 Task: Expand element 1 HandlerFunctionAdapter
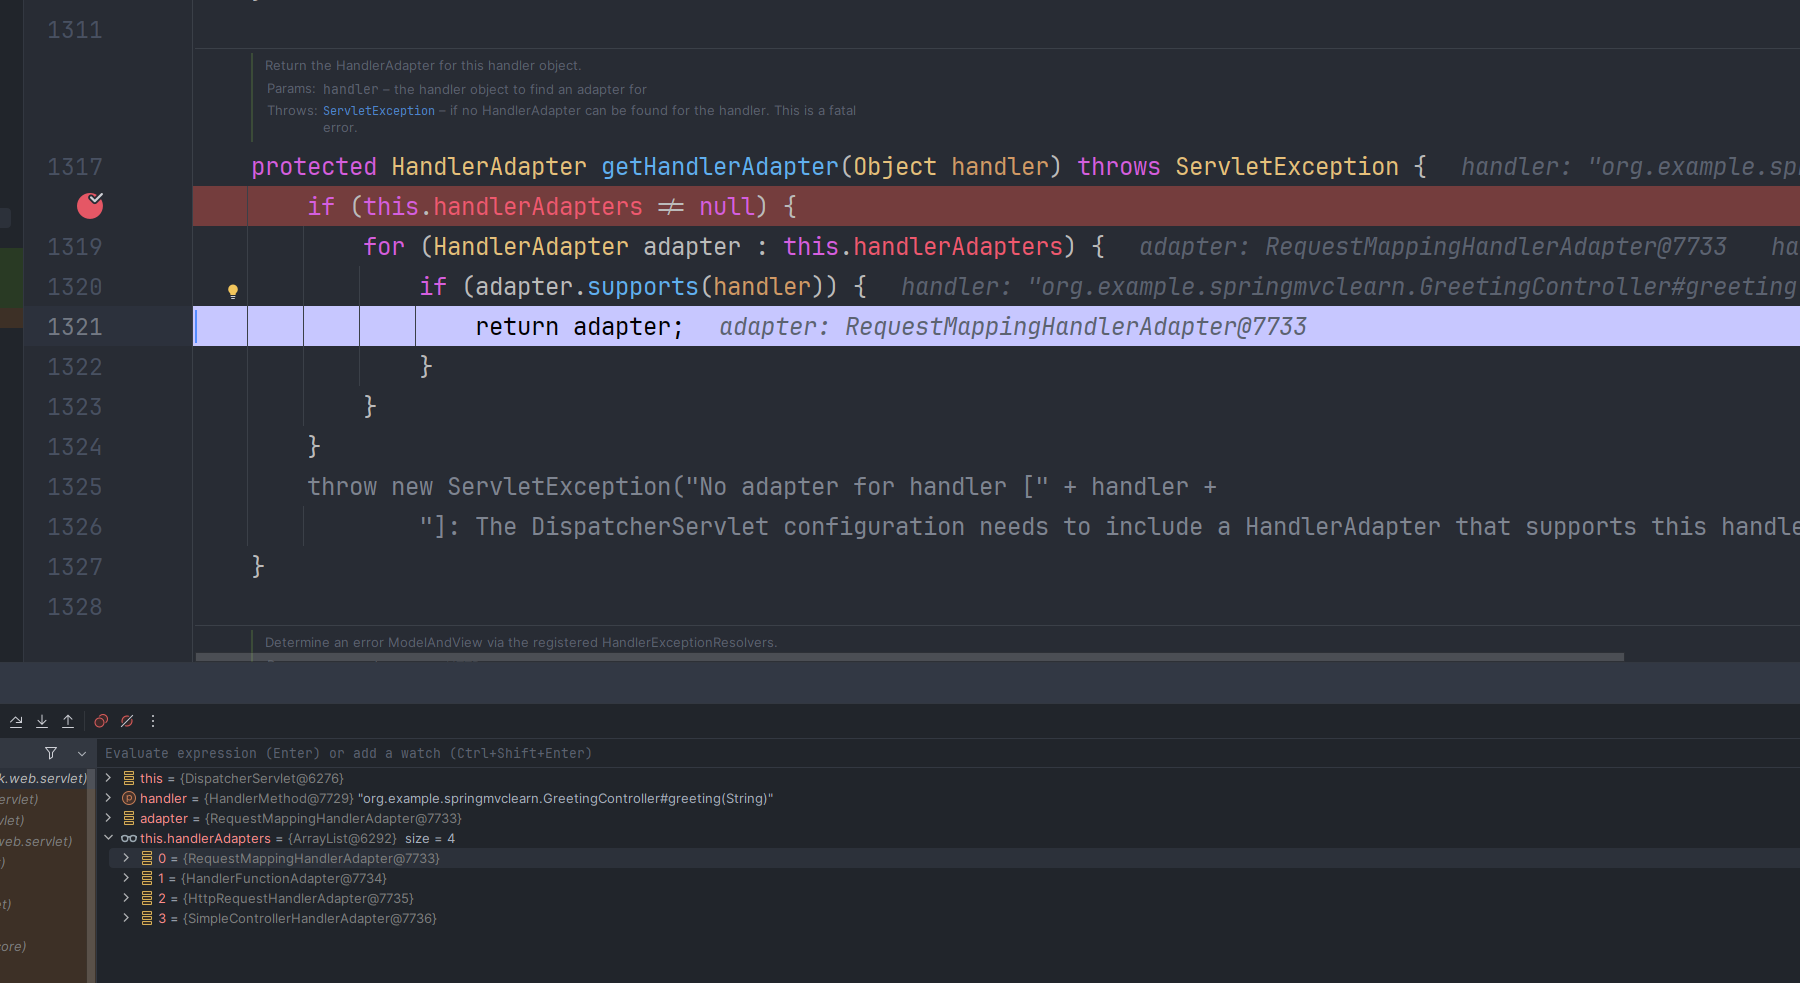(x=126, y=878)
